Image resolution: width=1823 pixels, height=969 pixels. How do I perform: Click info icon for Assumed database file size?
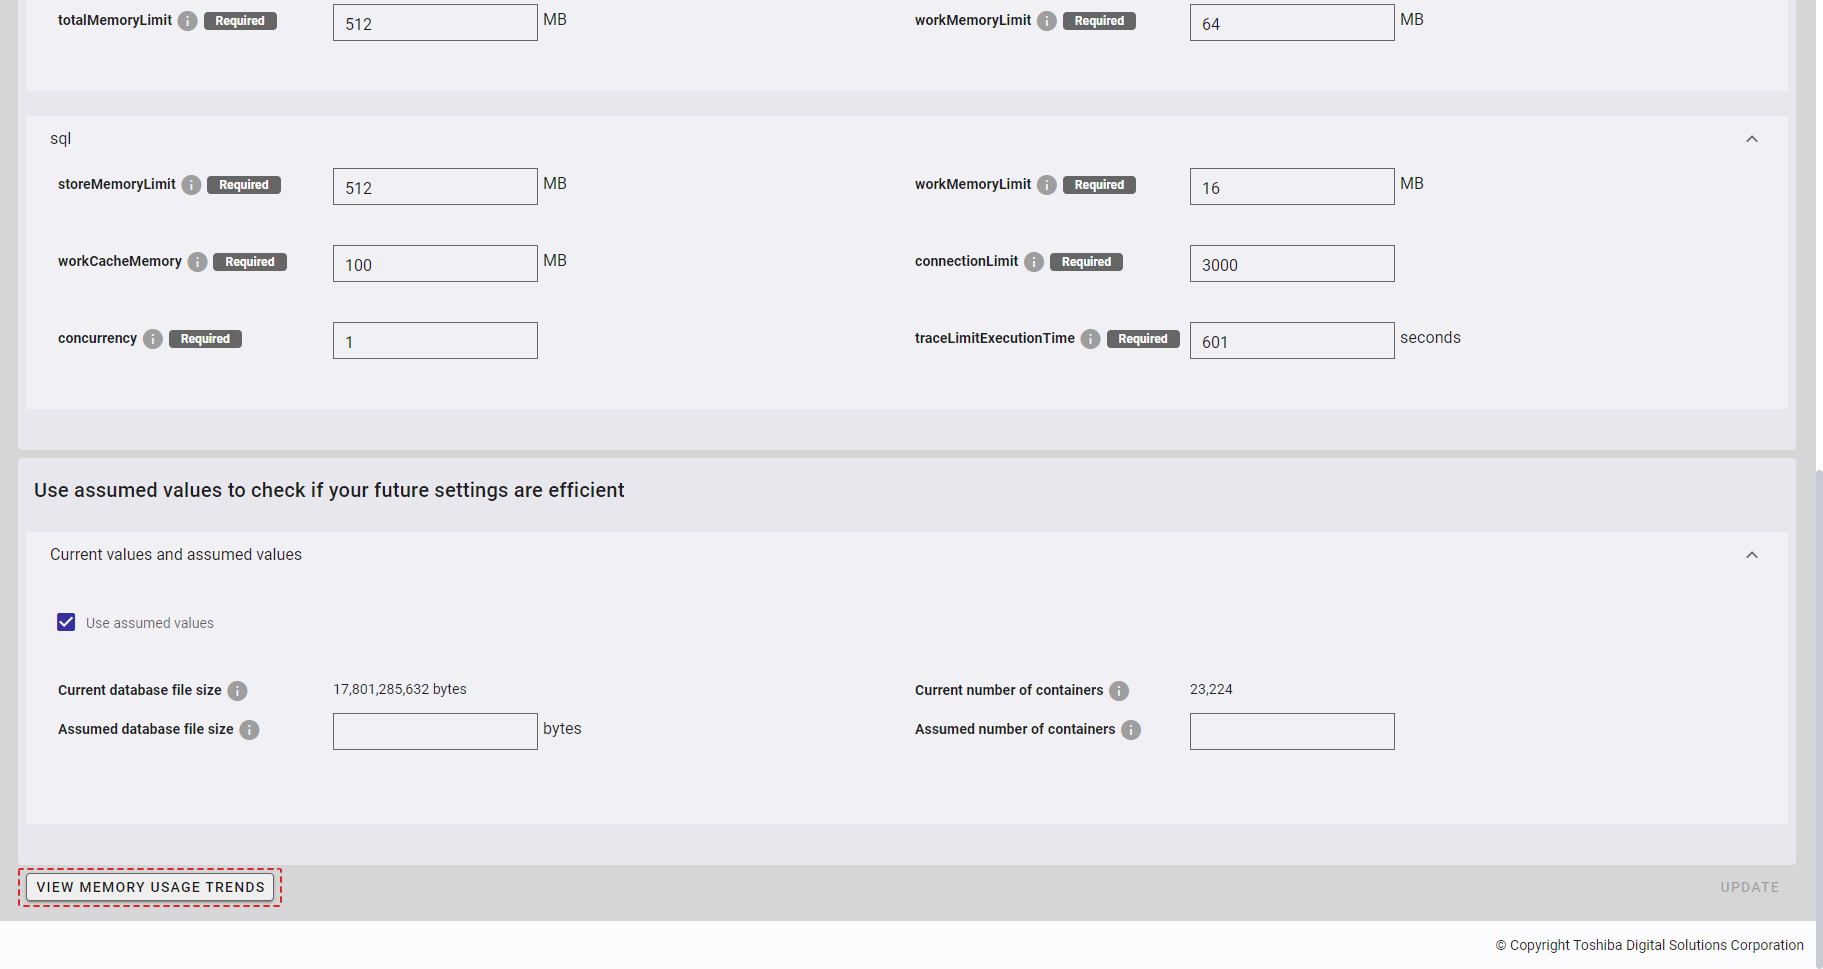click(250, 730)
